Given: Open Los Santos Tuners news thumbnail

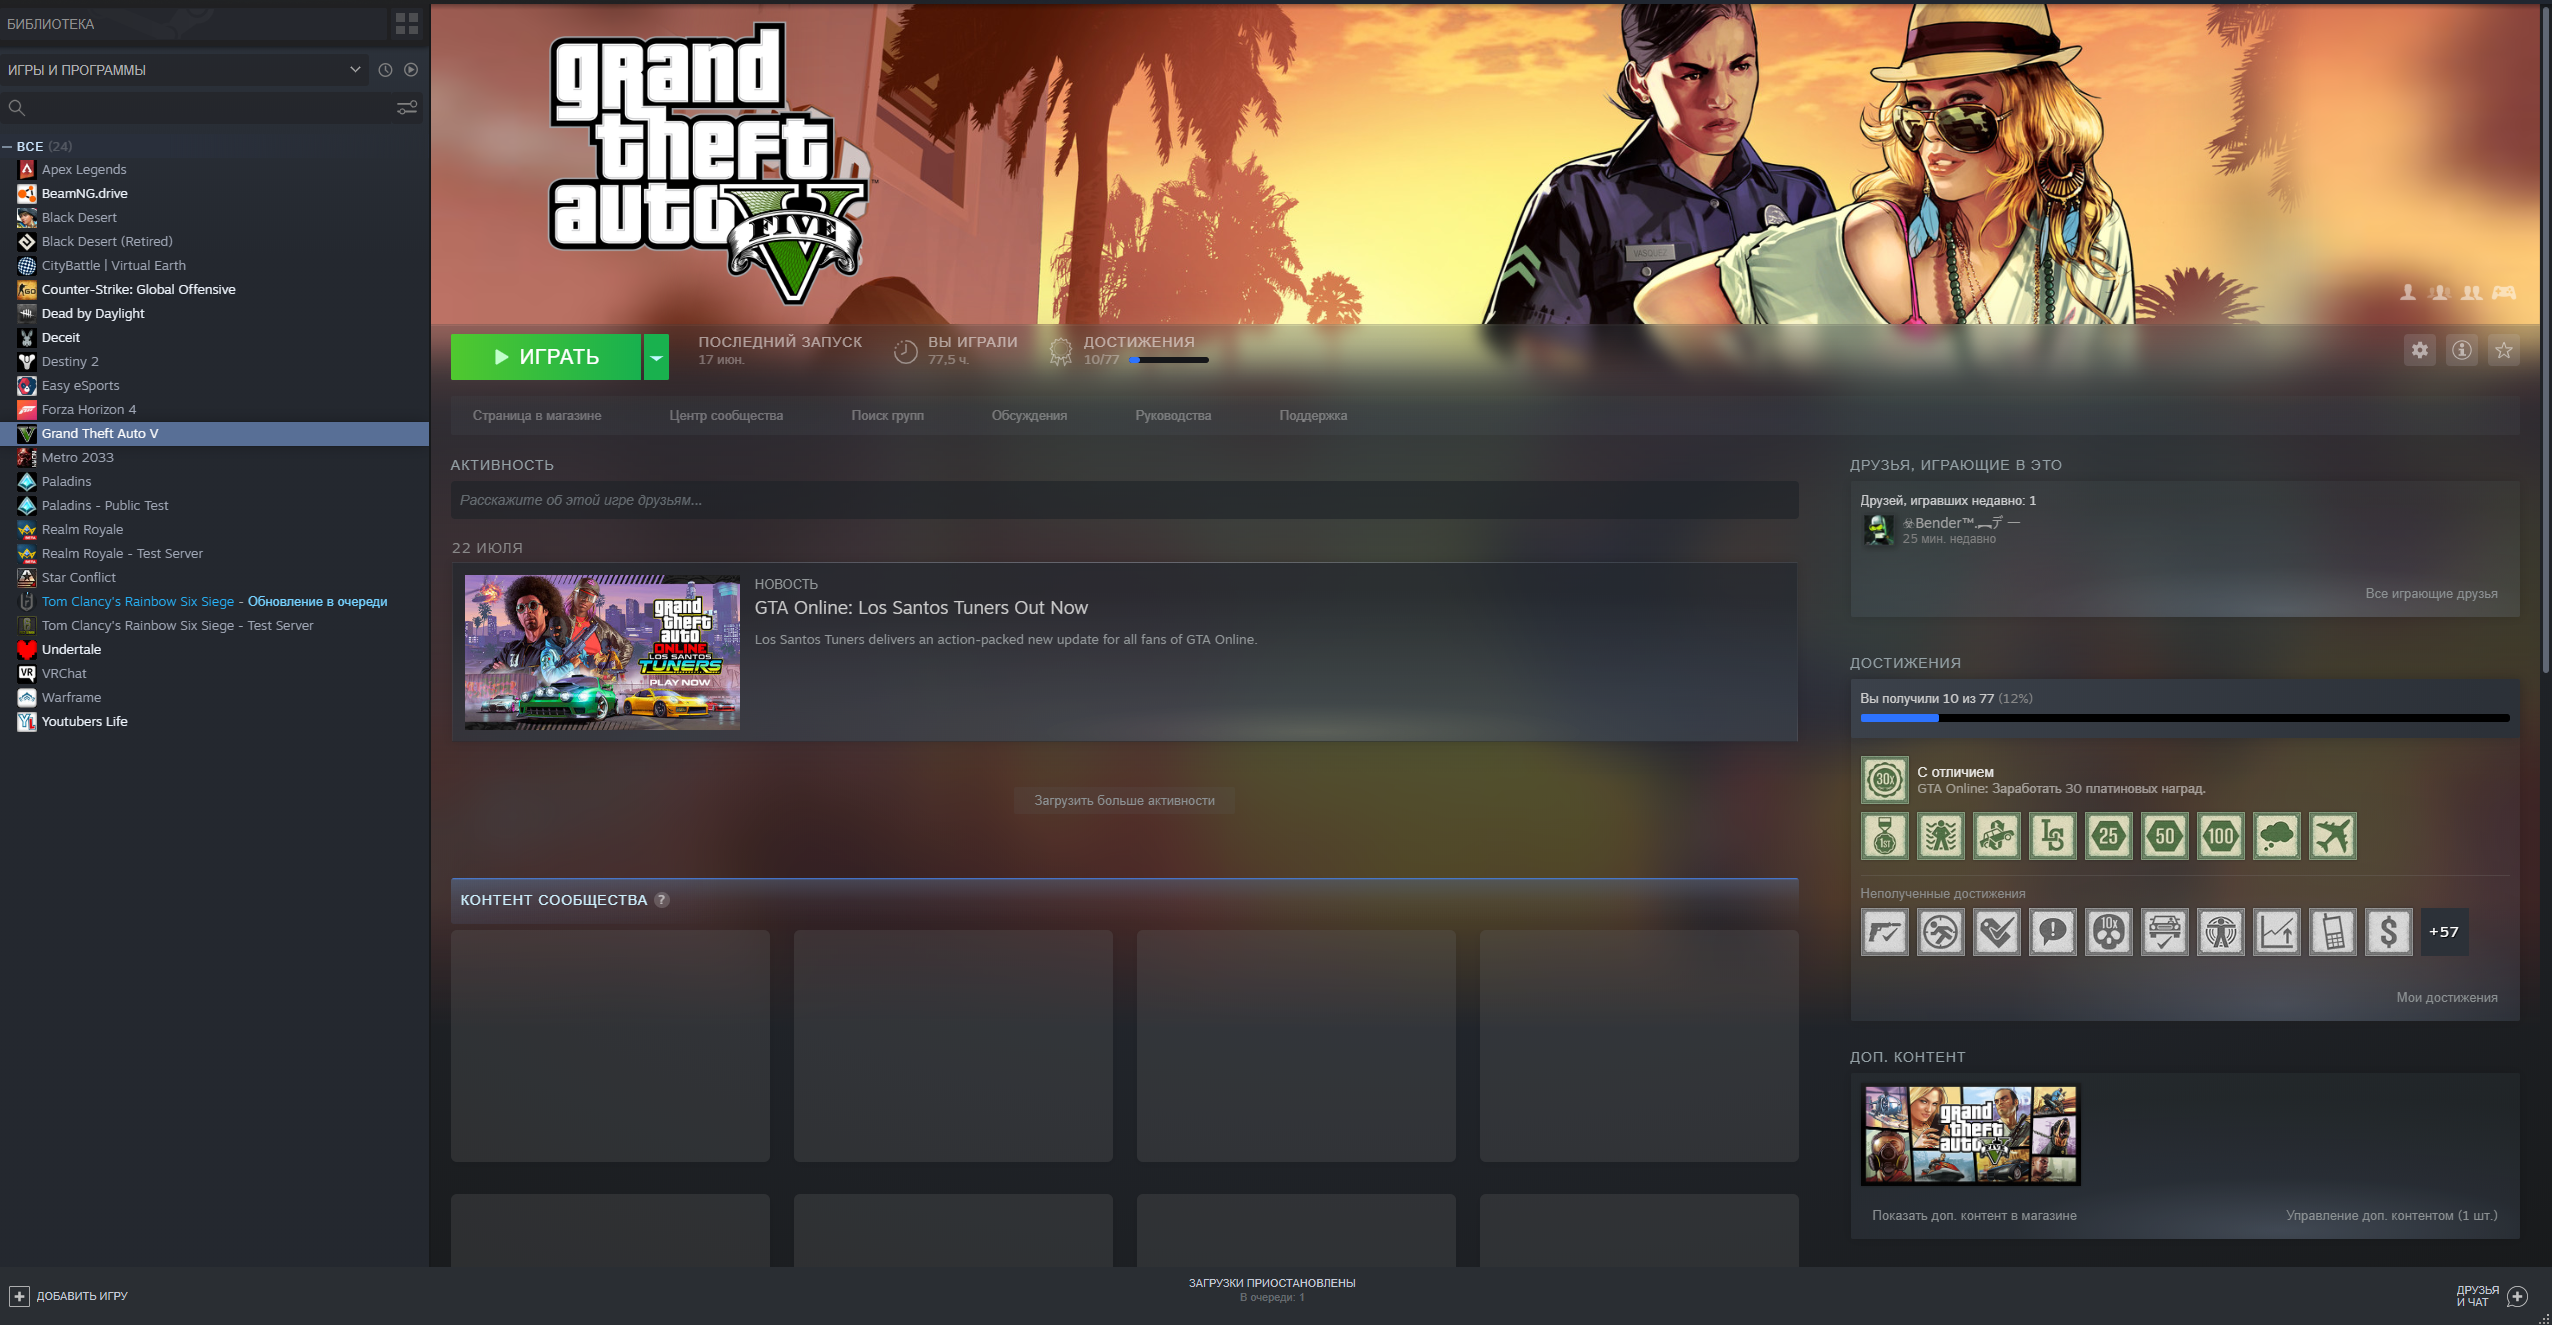Looking at the screenshot, I should (602, 652).
